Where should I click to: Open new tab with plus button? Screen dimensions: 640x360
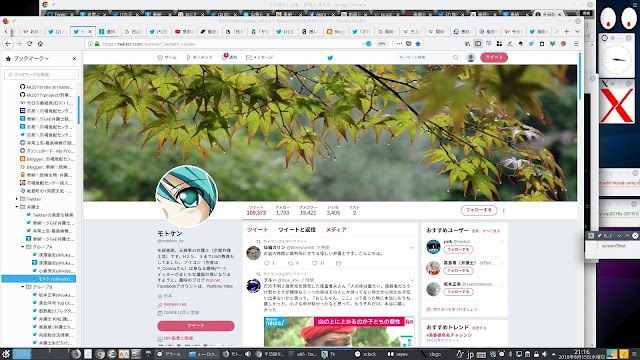[567, 31]
